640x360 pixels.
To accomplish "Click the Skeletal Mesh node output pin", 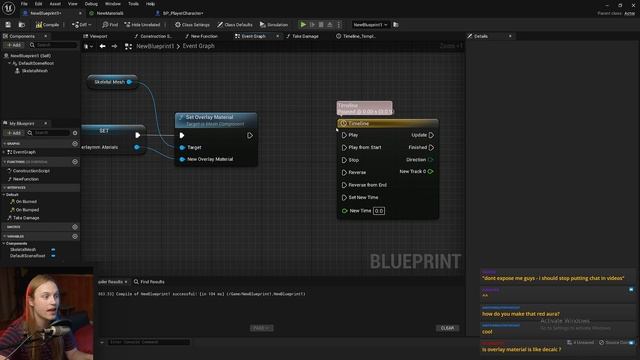I will [x=129, y=82].
